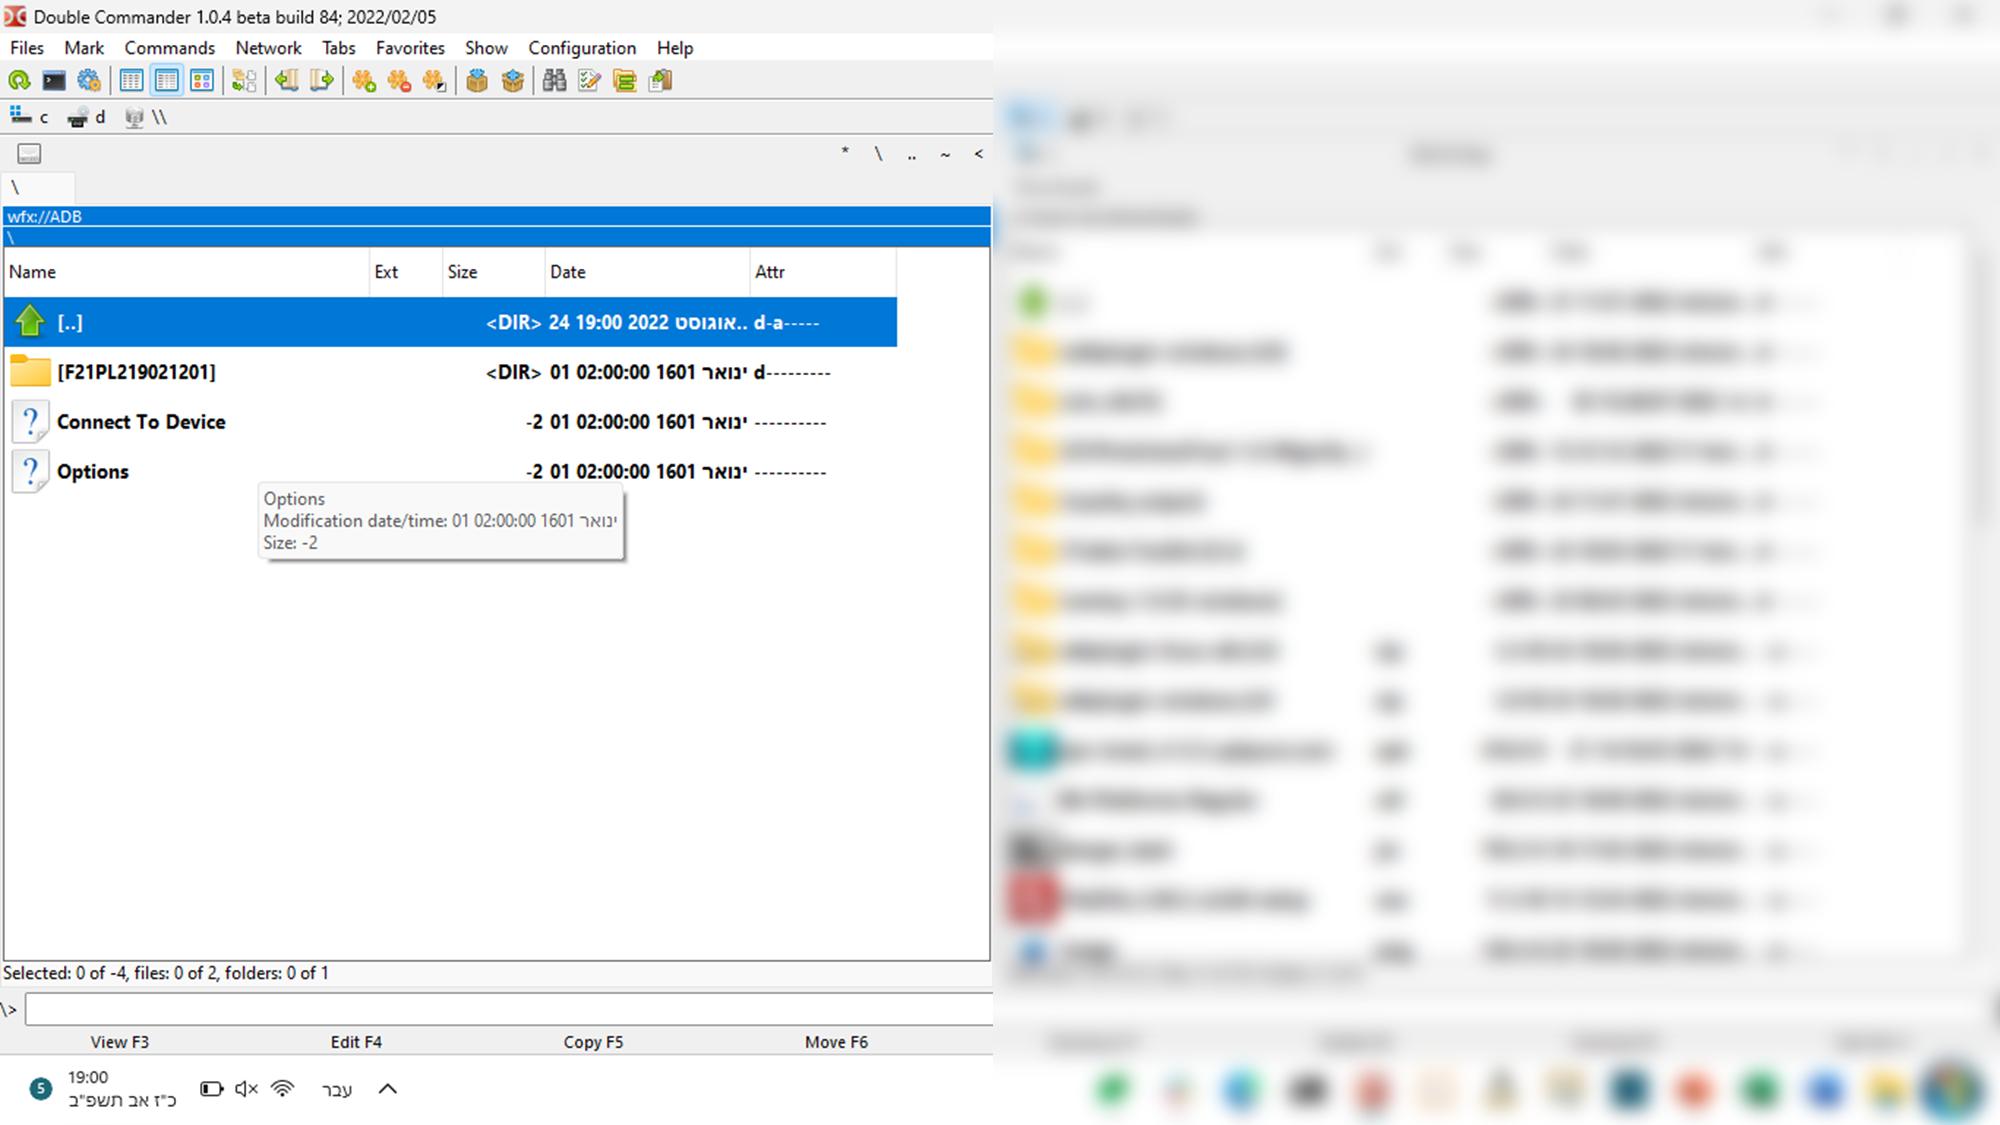The image size is (2000, 1125).
Task: Open the Commands menu
Action: pyautogui.click(x=170, y=48)
